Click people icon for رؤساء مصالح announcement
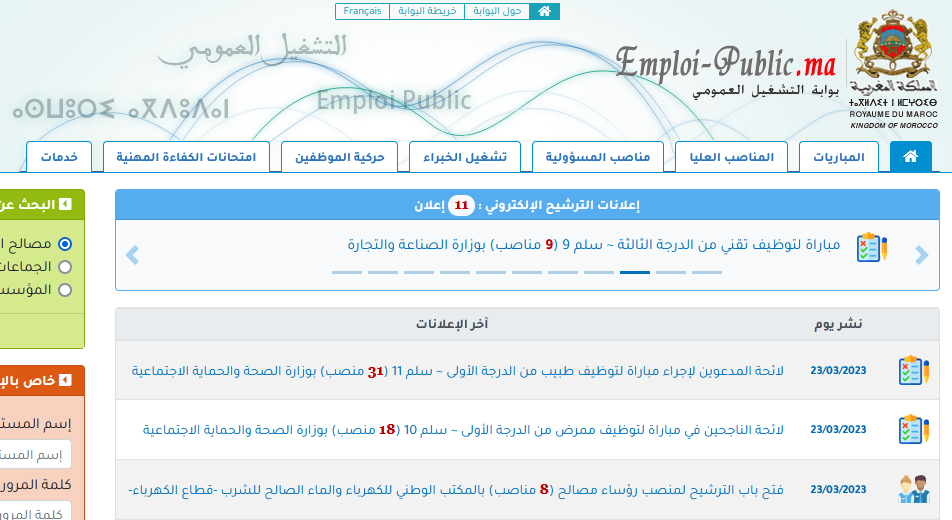Screen dimensions: 952x520 point(914,489)
